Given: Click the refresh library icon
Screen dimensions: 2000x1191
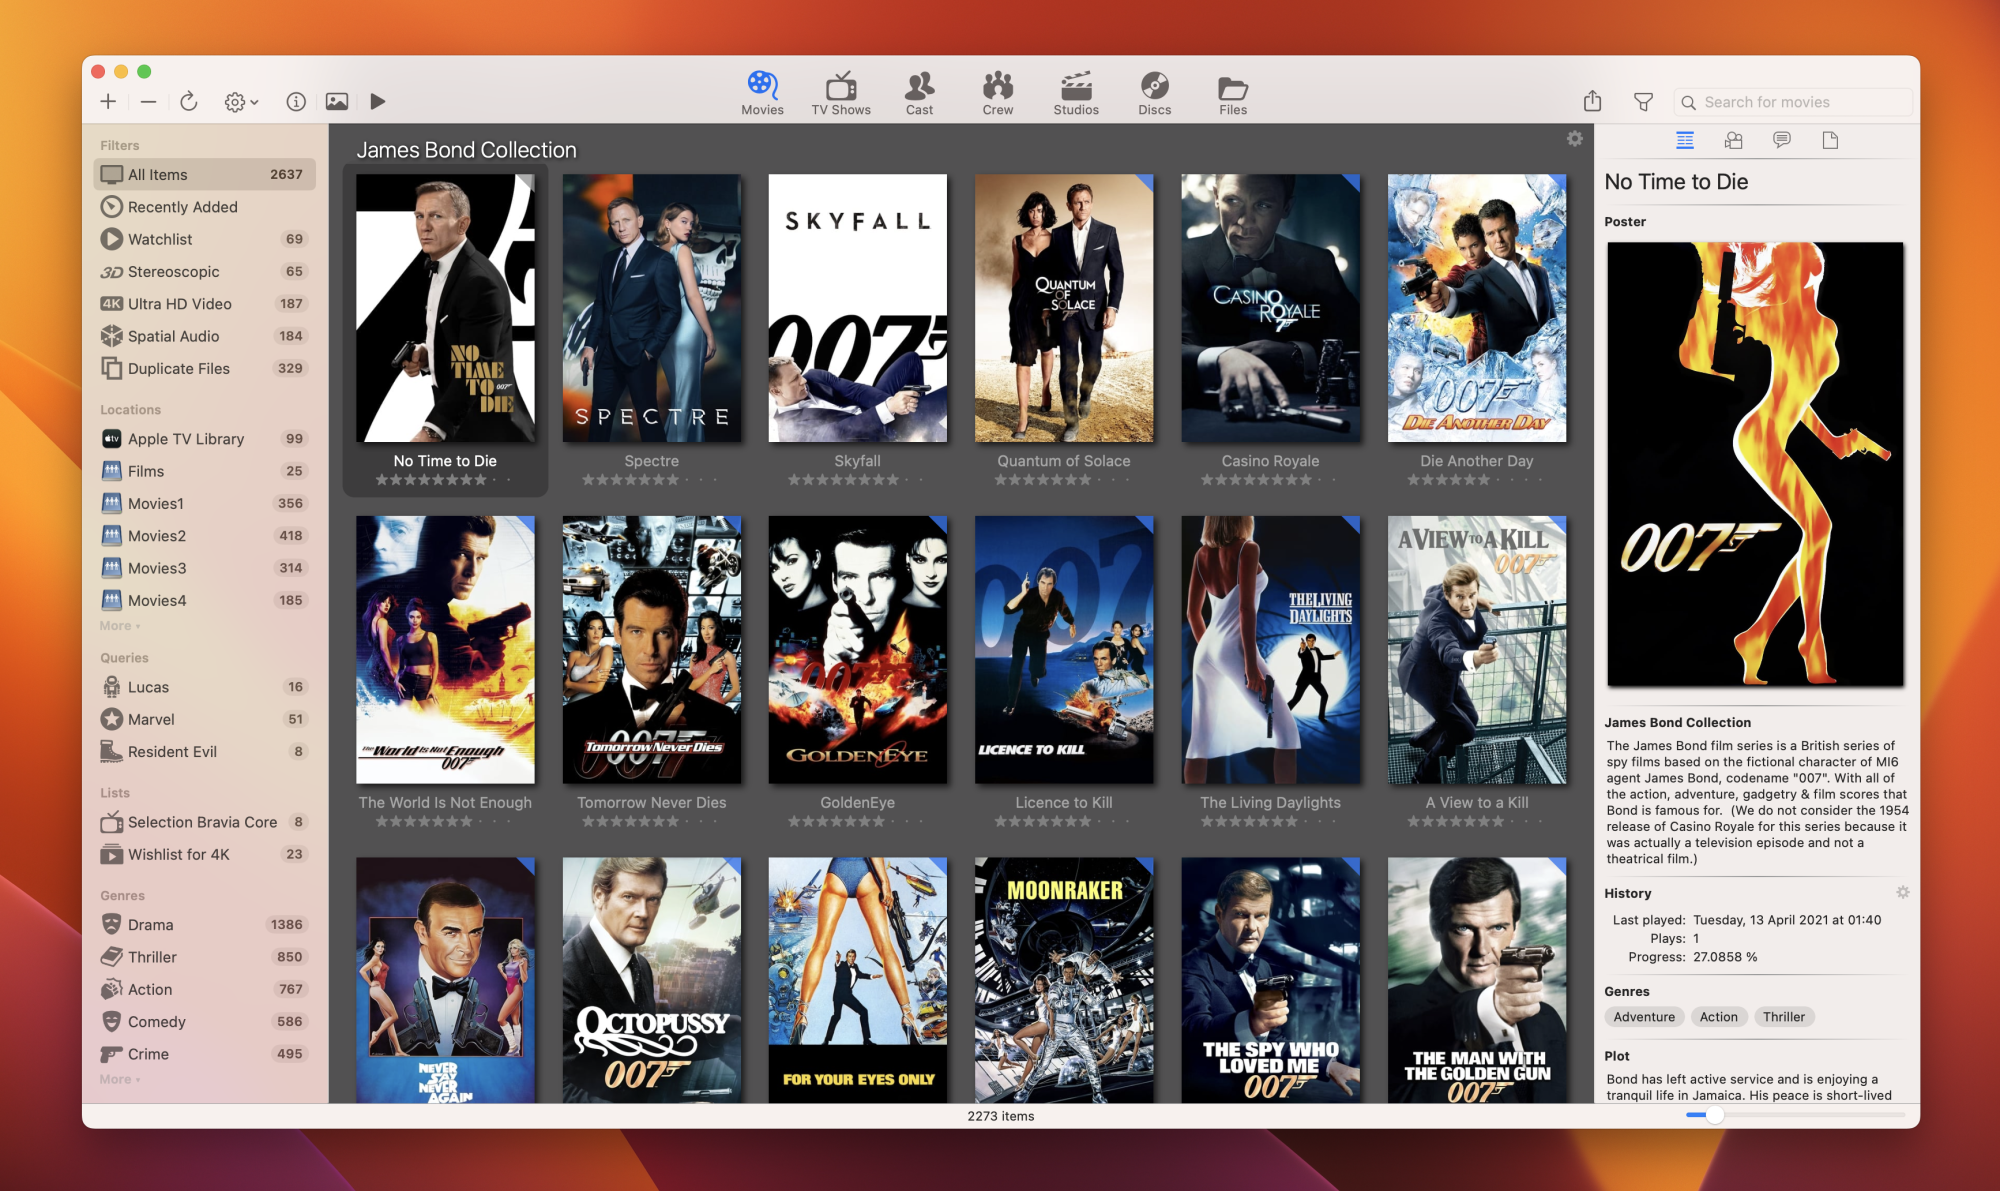Looking at the screenshot, I should click(x=188, y=101).
